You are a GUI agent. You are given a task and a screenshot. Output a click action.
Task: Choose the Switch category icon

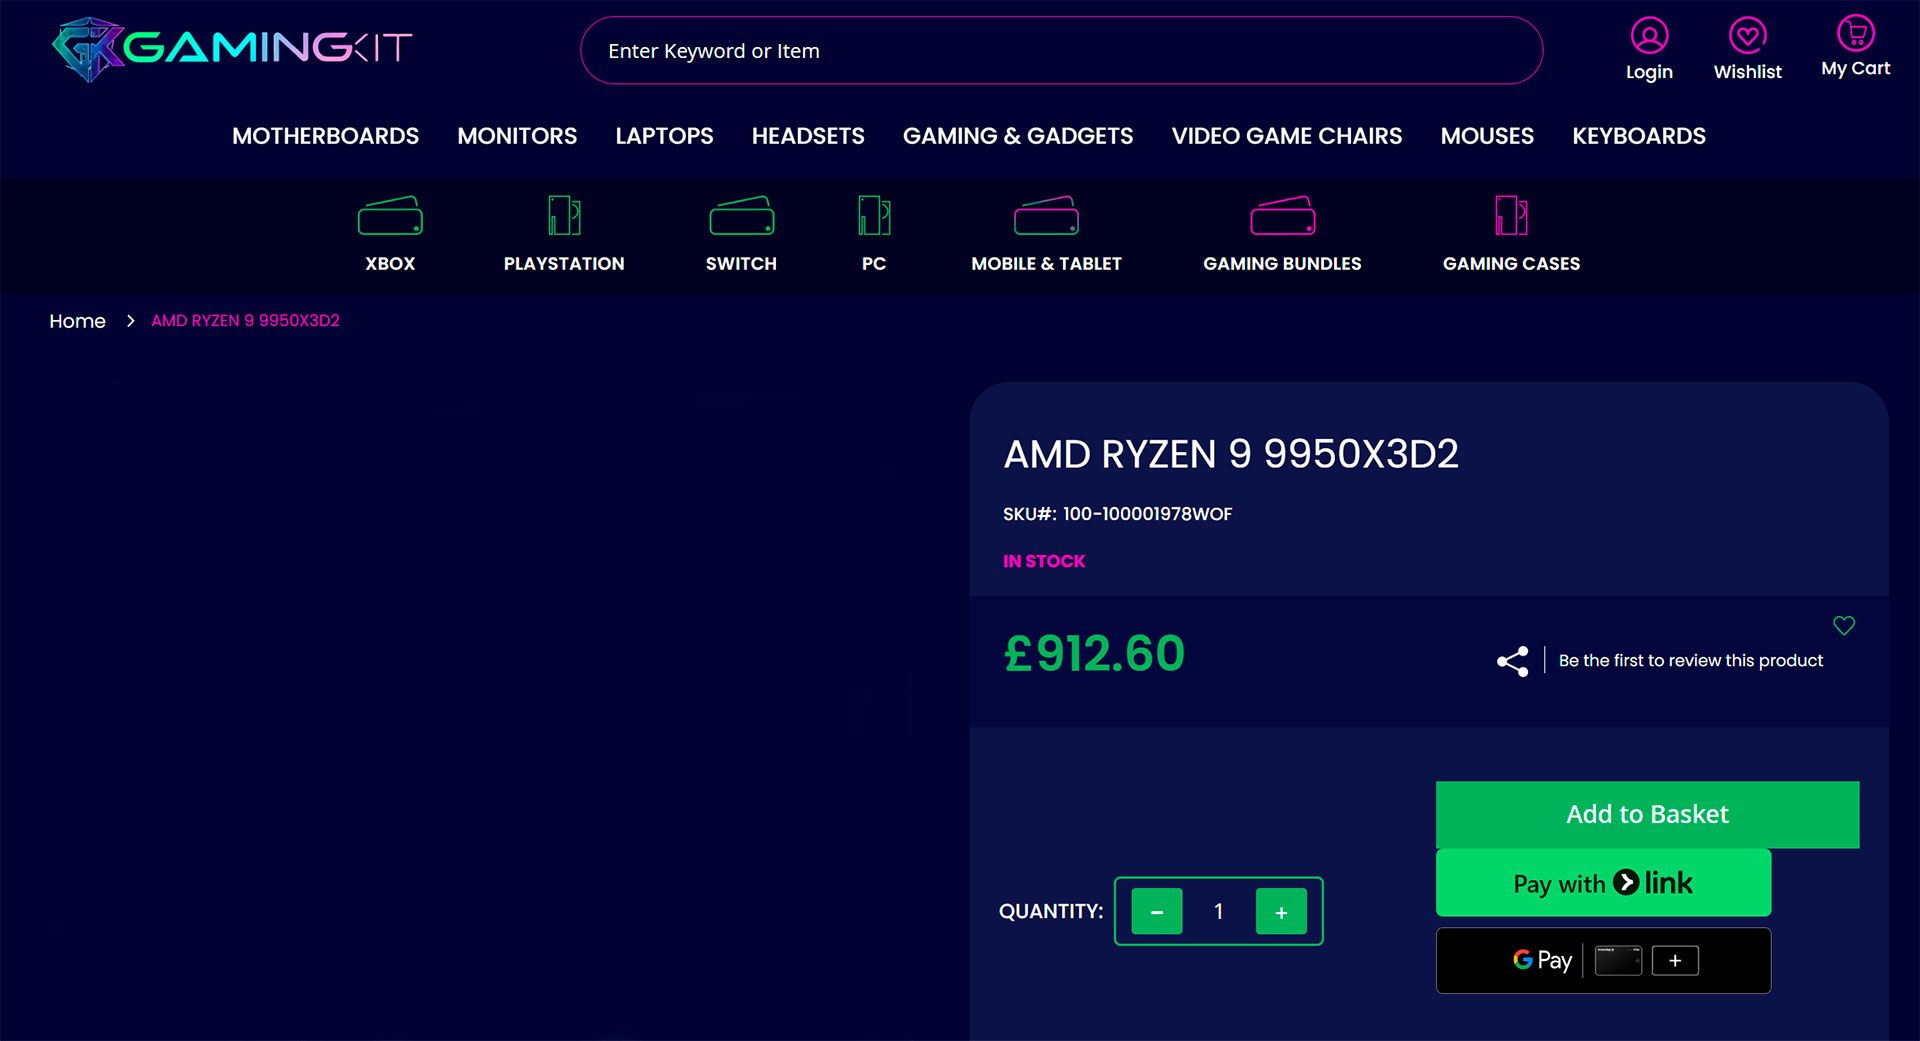pyautogui.click(x=741, y=216)
